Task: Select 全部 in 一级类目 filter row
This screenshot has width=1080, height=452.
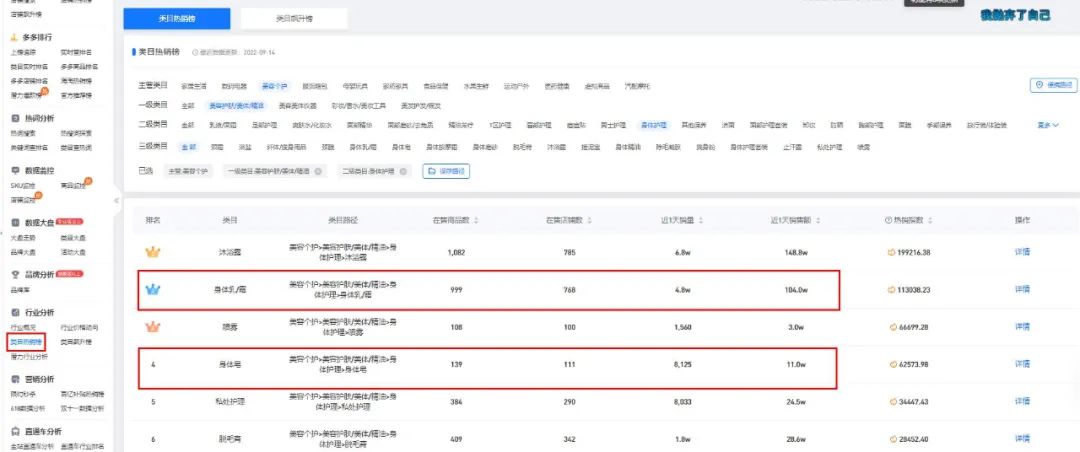Action: coord(188,106)
